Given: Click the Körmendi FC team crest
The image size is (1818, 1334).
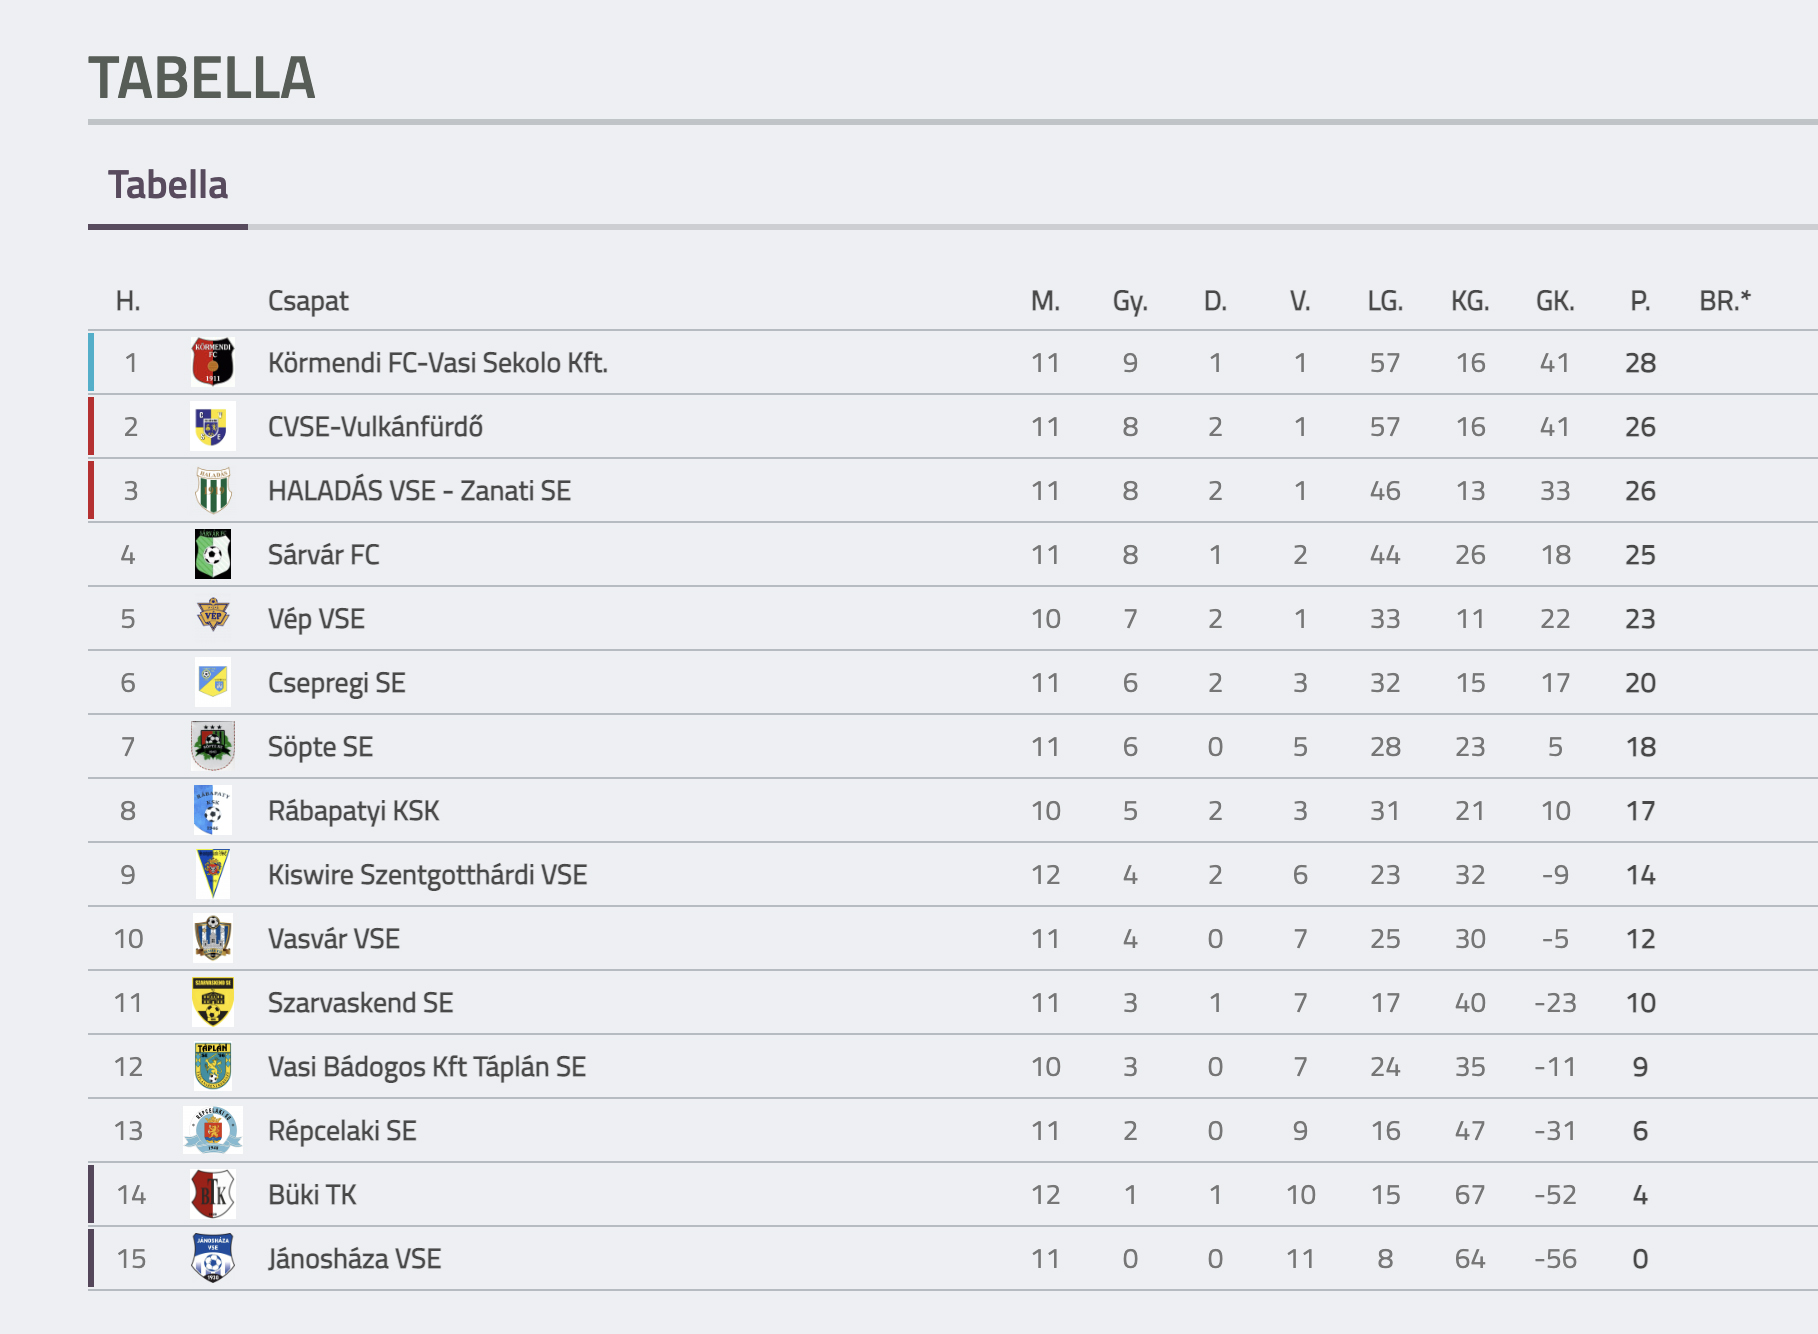Looking at the screenshot, I should coord(212,362).
